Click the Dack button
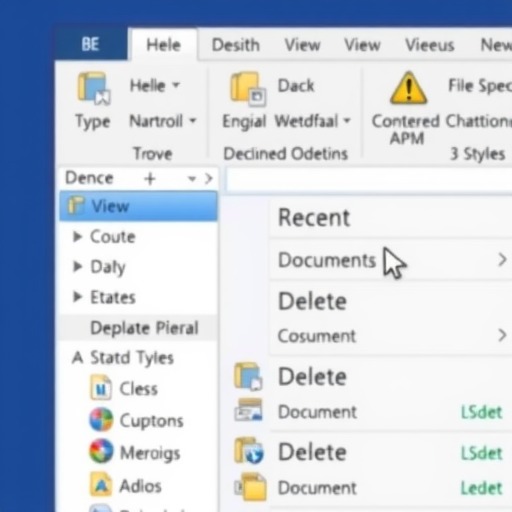Image resolution: width=512 pixels, height=512 pixels. point(296,86)
